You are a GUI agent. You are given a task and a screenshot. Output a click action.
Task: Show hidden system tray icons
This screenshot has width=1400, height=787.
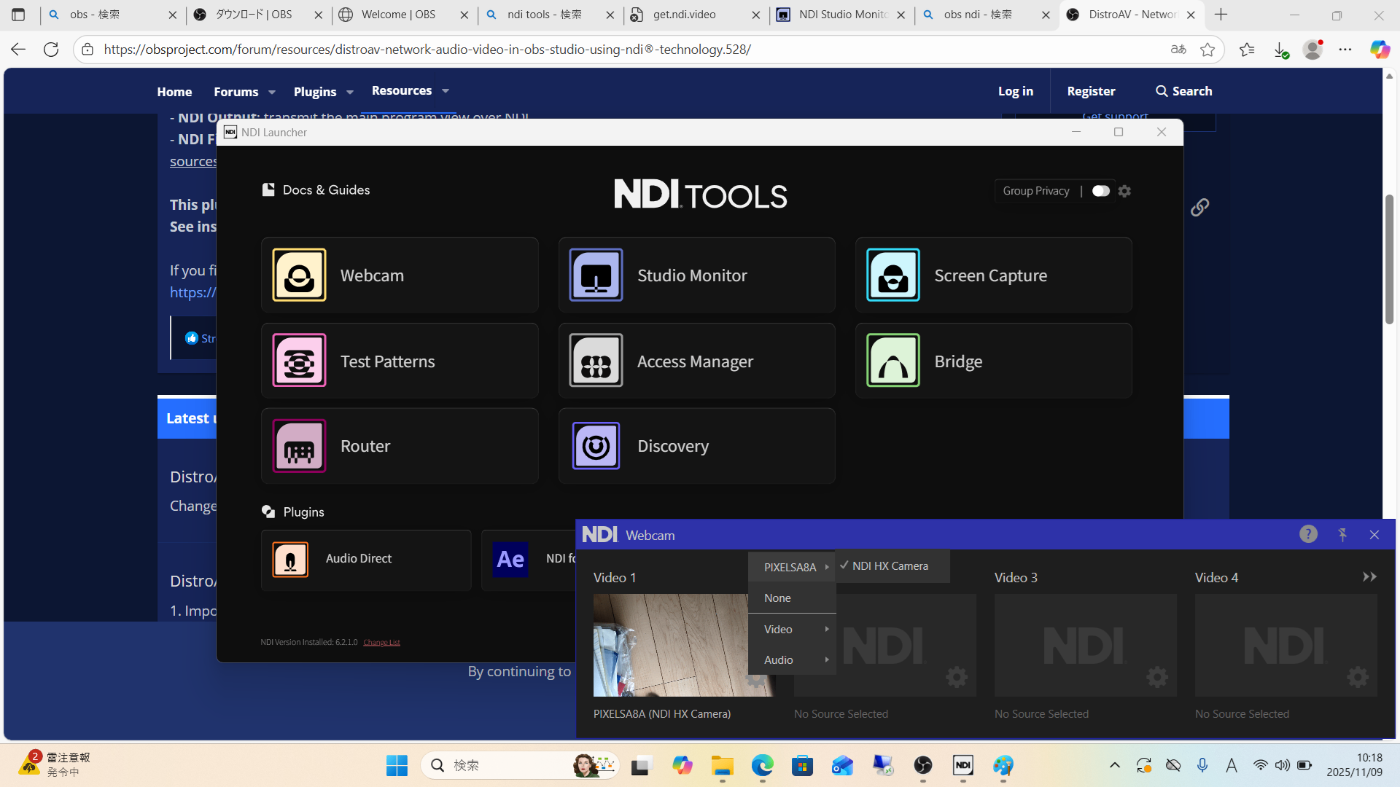[x=1115, y=765]
